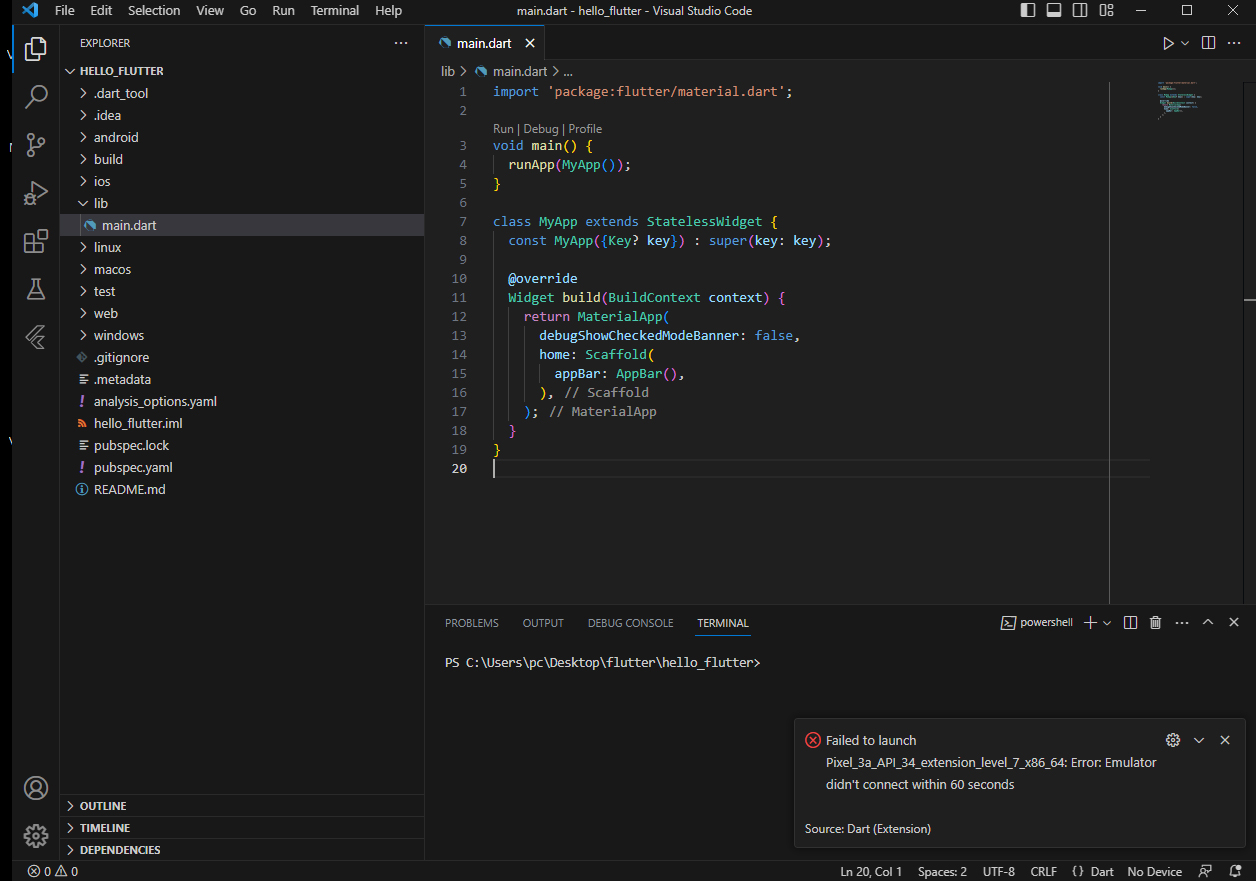
Task: Open the Accounts icon
Action: pyautogui.click(x=36, y=788)
